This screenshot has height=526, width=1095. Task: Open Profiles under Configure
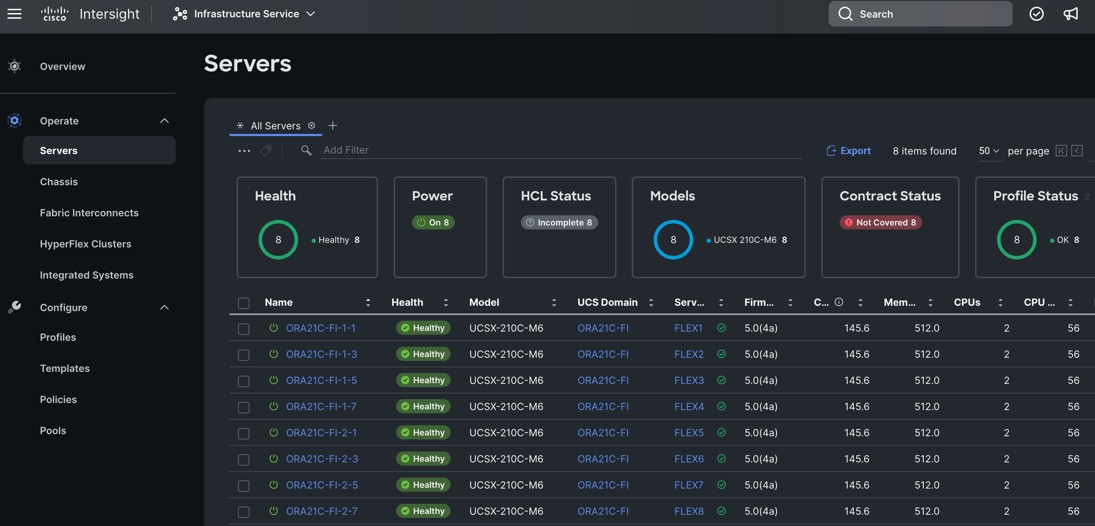[58, 337]
